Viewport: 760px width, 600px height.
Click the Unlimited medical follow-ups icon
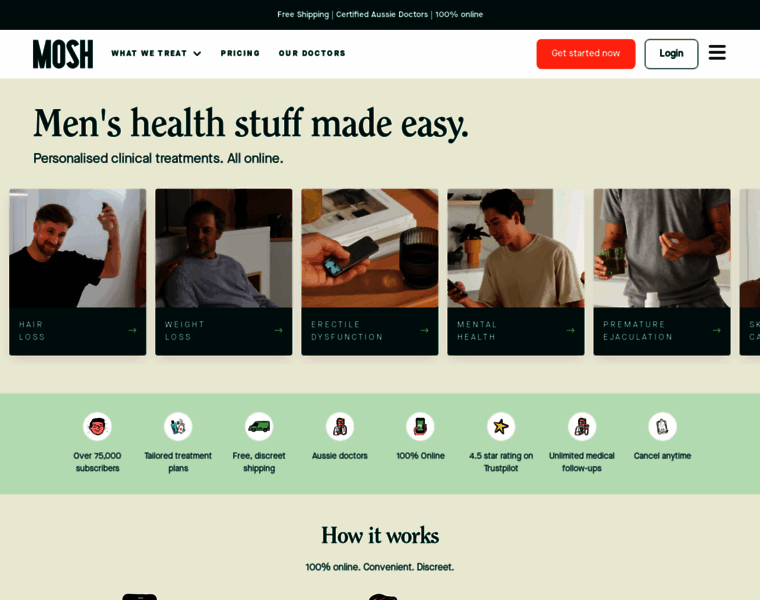[x=582, y=426]
